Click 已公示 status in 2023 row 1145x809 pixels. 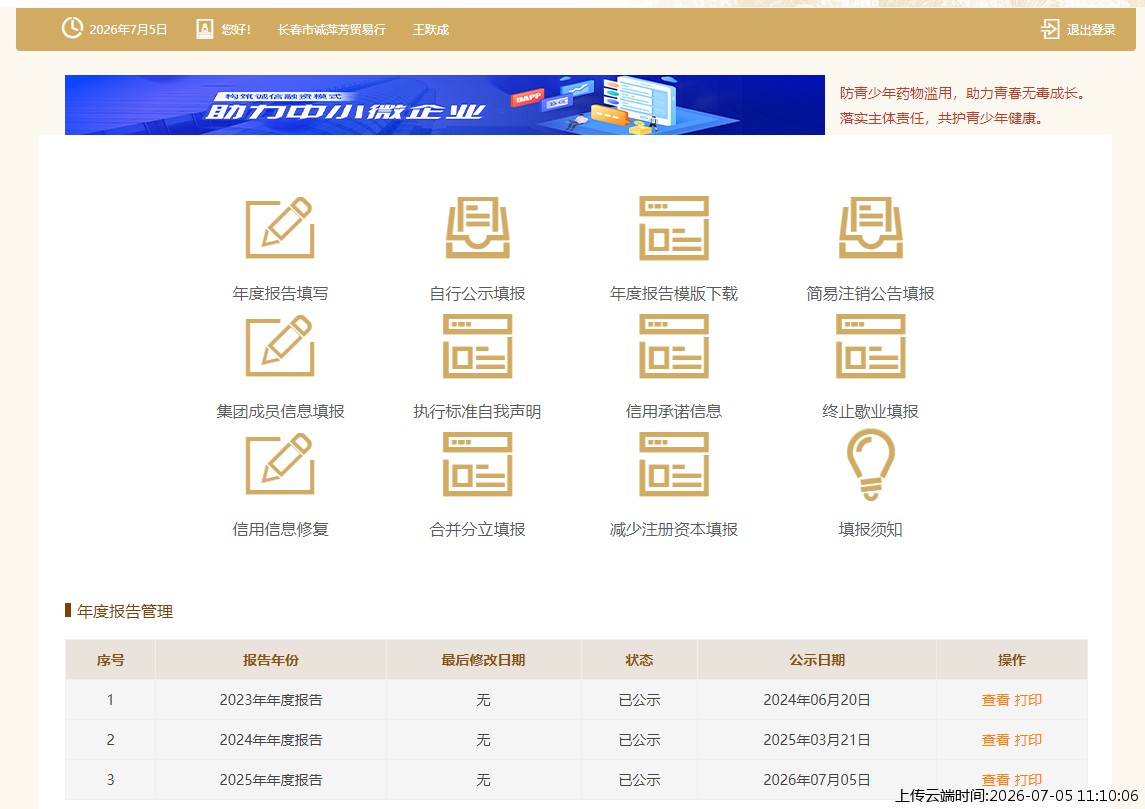tap(639, 700)
